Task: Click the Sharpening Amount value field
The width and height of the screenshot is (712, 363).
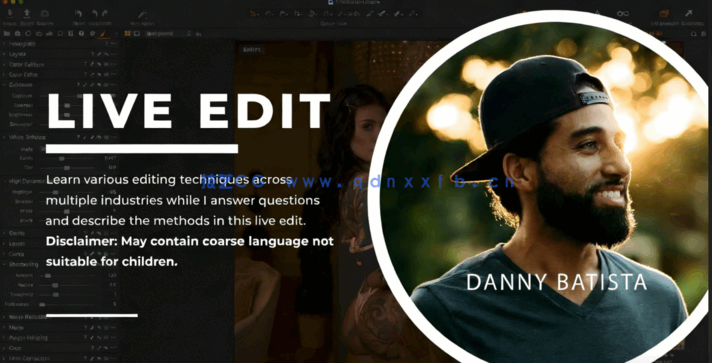Action: click(x=111, y=276)
